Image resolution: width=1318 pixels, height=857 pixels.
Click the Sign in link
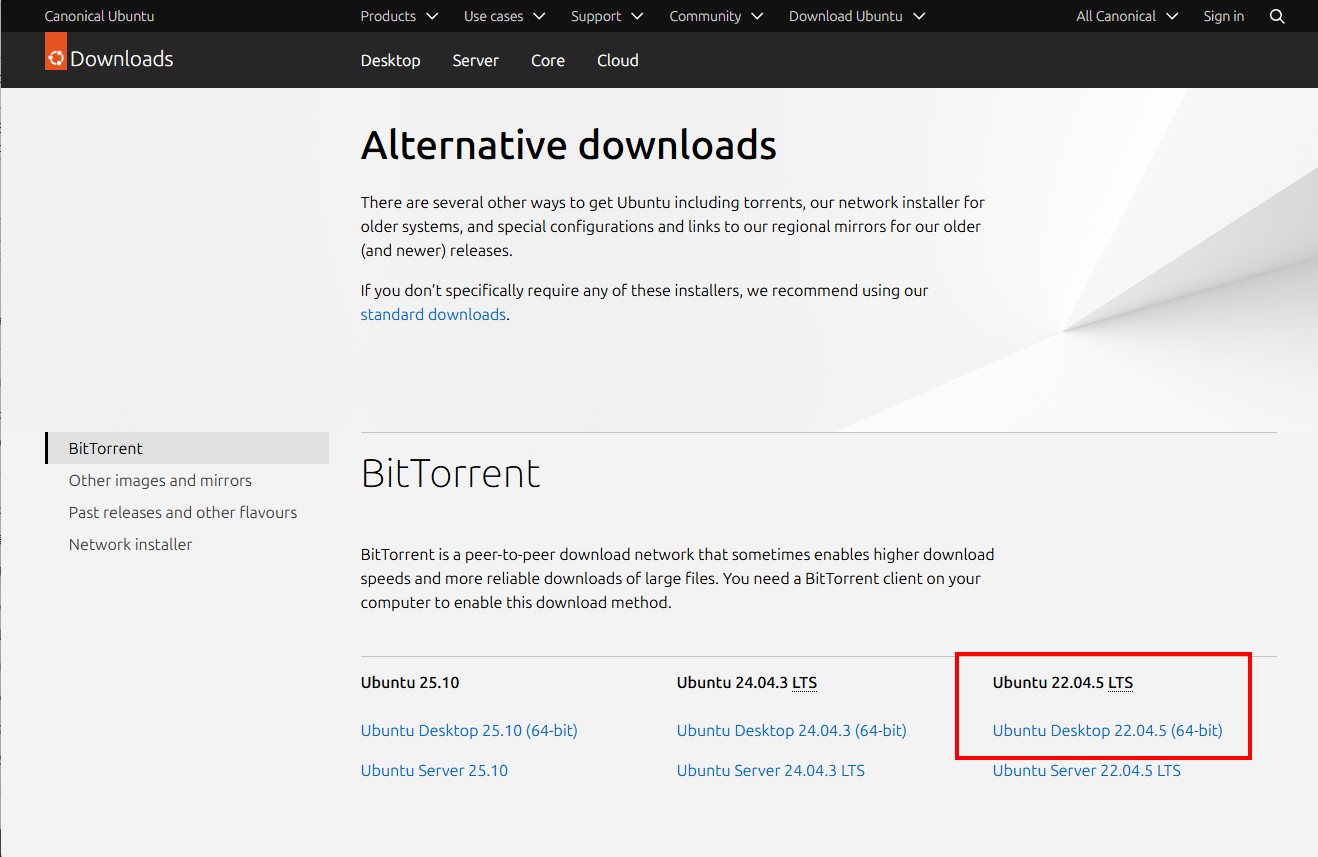point(1224,16)
